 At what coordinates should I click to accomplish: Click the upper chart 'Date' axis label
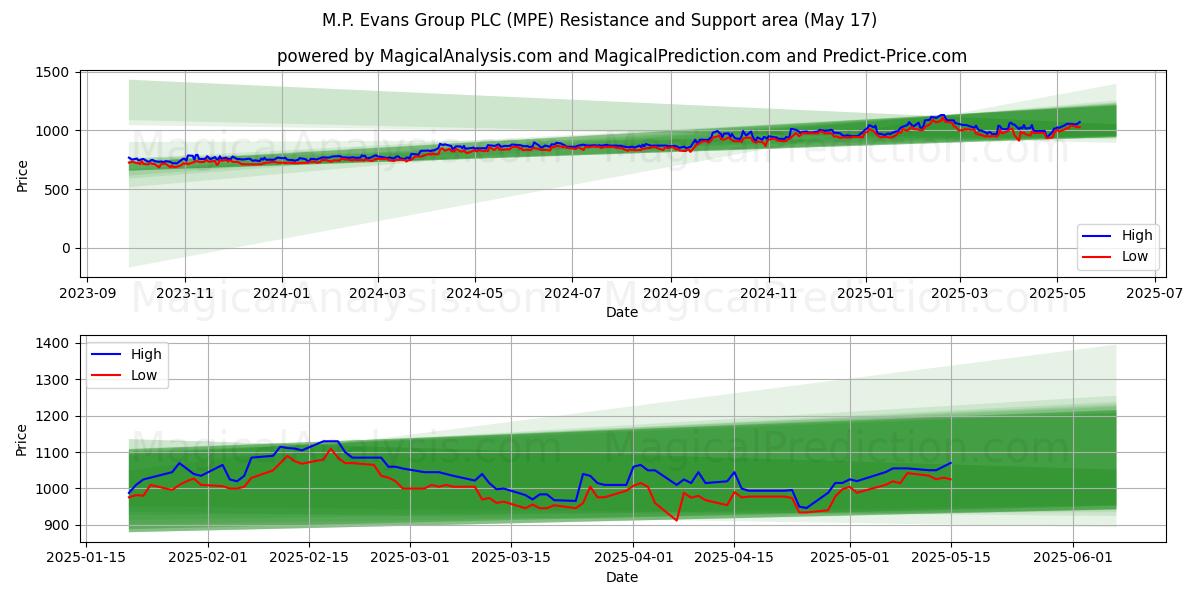(x=622, y=312)
